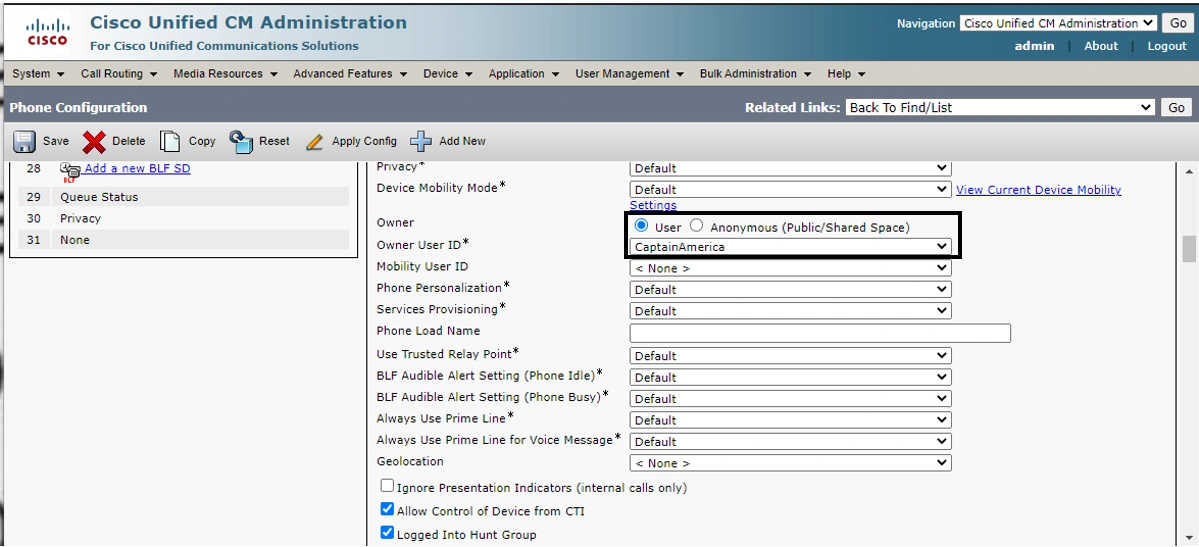This screenshot has height=547, width=1199.
Task: Click the Save disk icon
Action: (x=24, y=142)
